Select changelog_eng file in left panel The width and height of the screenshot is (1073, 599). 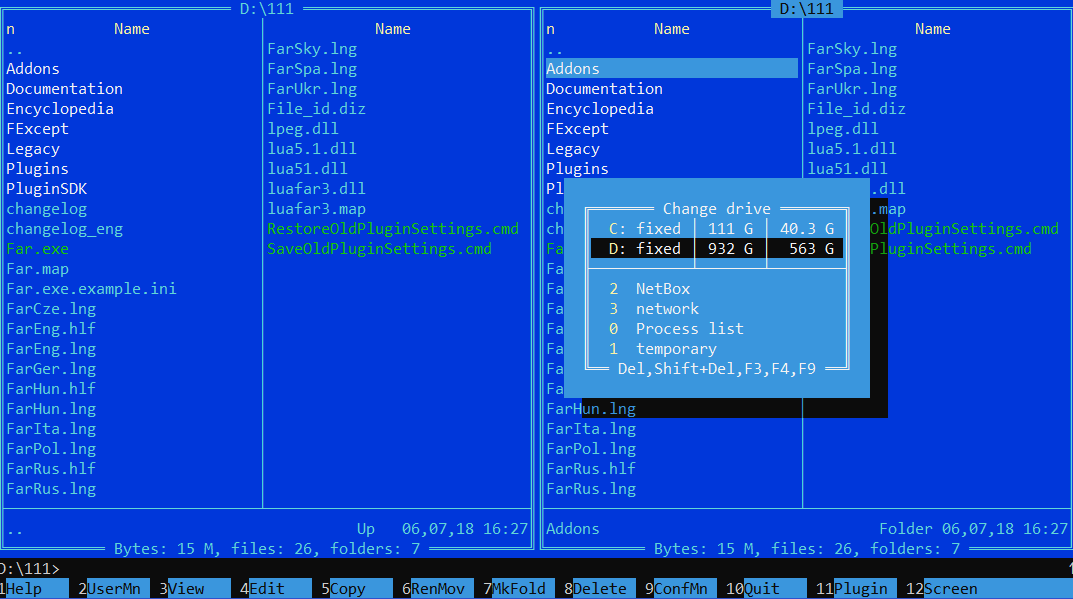point(64,229)
